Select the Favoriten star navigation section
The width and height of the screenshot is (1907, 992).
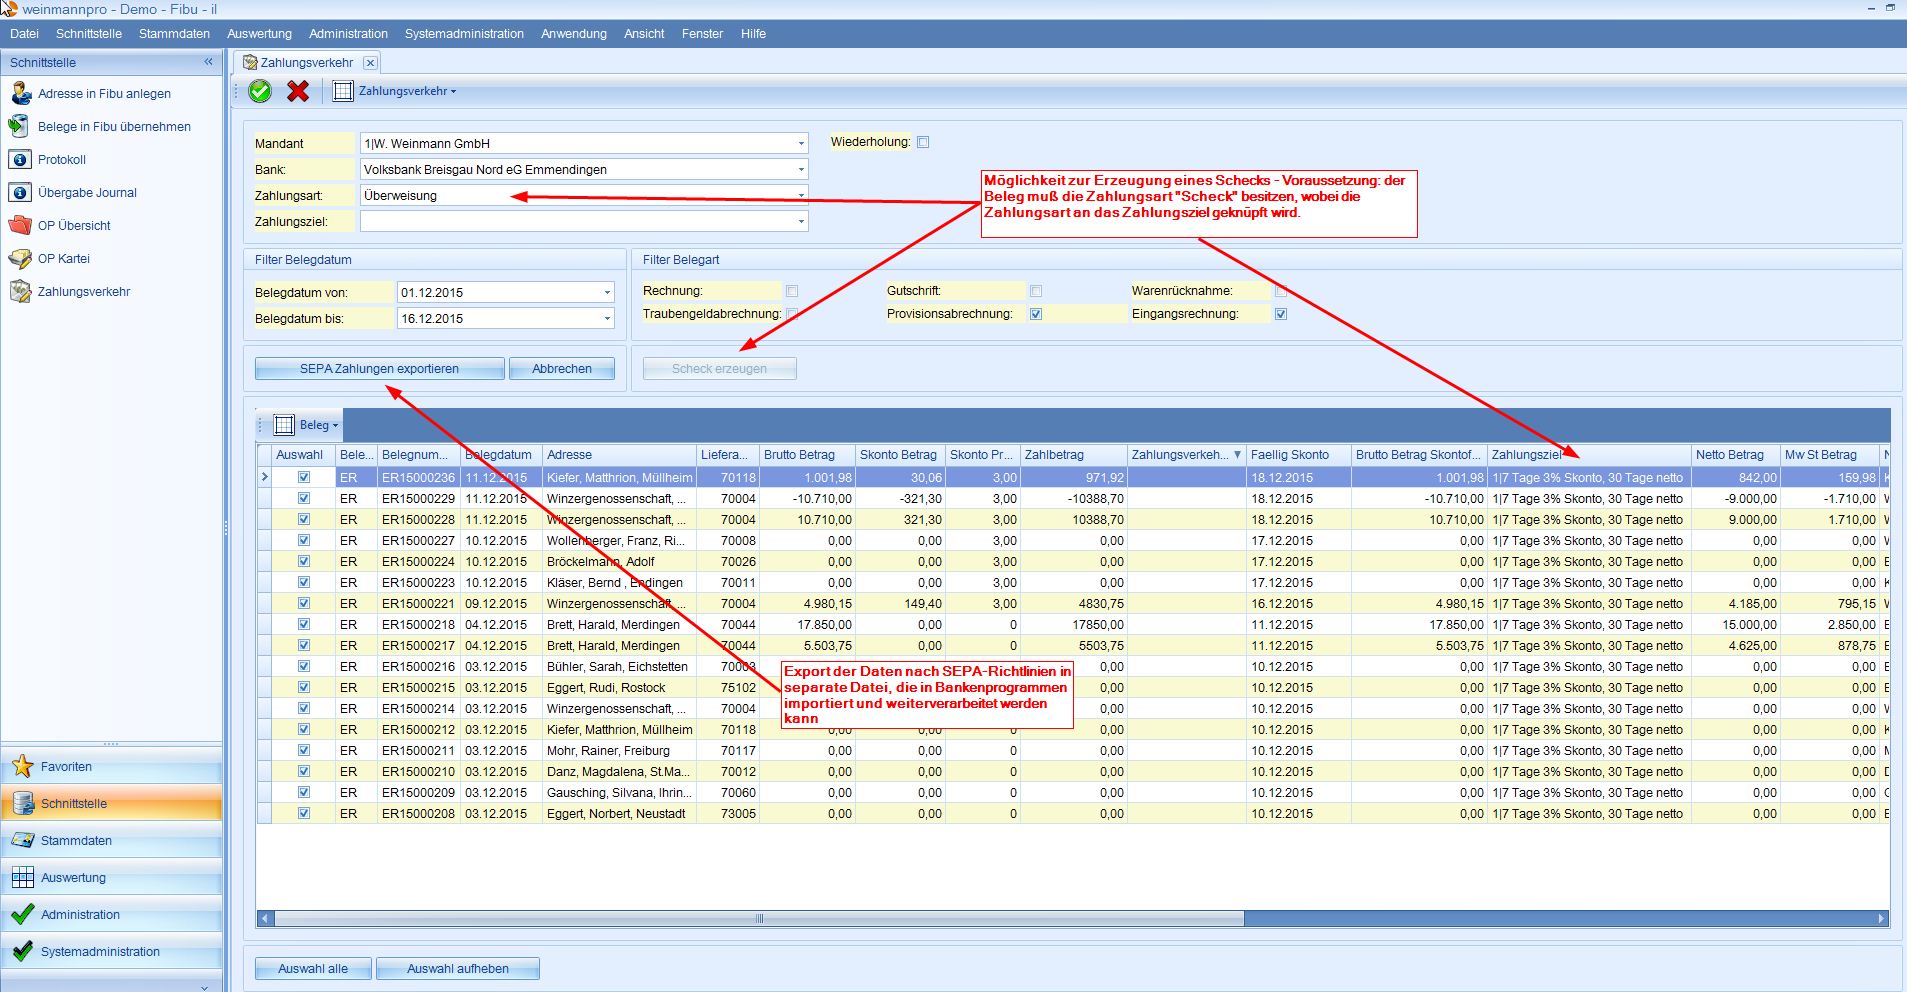click(x=66, y=767)
